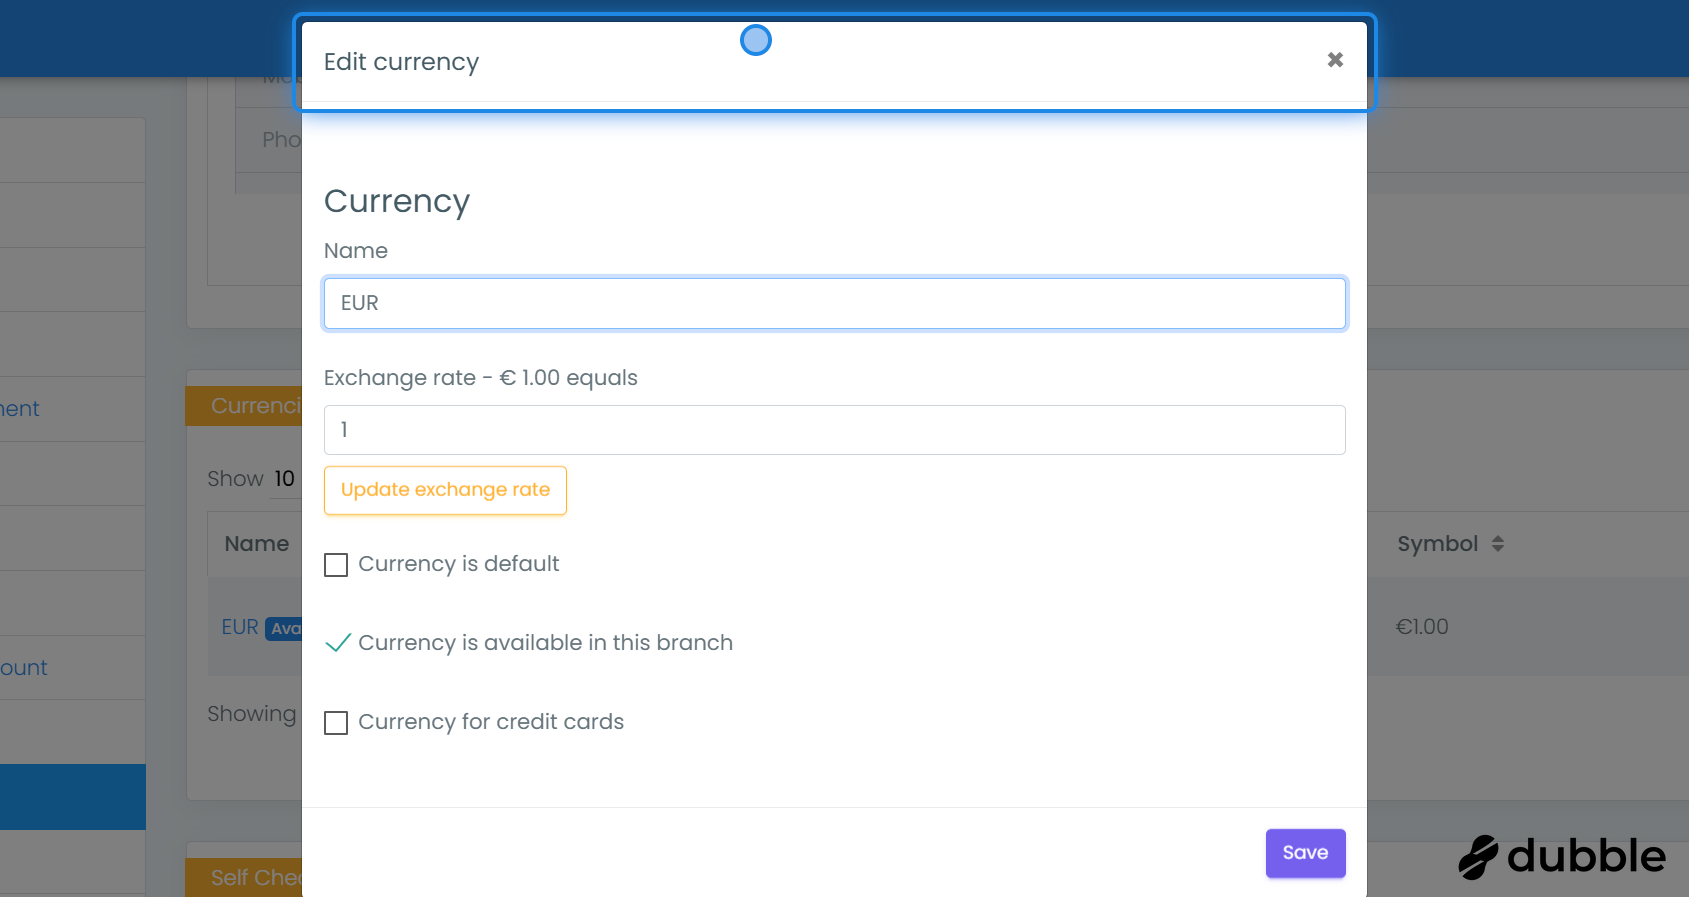This screenshot has height=897, width=1689.
Task: Open the Show entries count dropdown
Action: coord(284,479)
